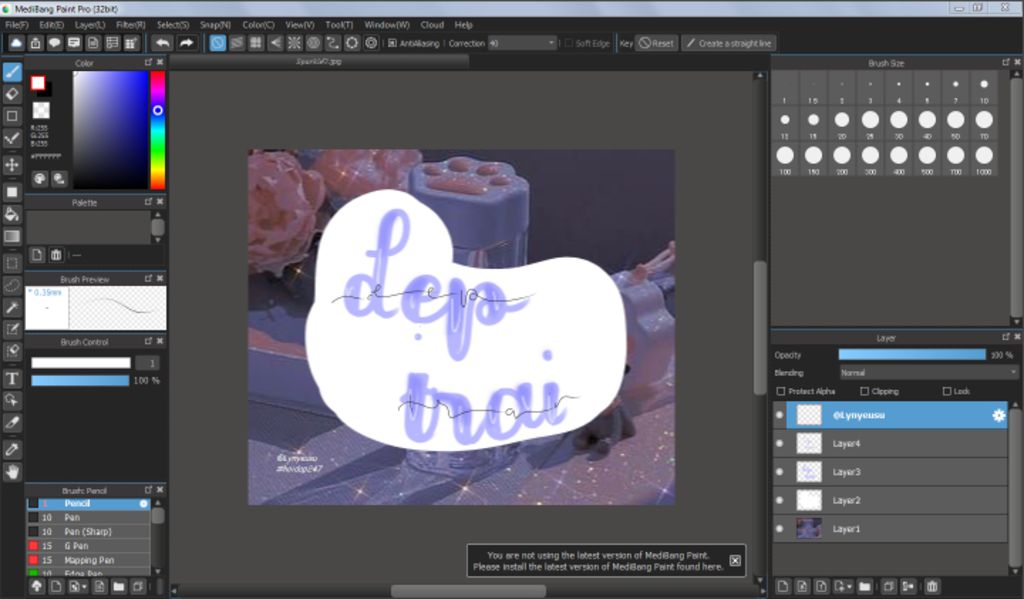
Task: Toggle visibility of @Lynyeusu layer
Action: pos(779,415)
